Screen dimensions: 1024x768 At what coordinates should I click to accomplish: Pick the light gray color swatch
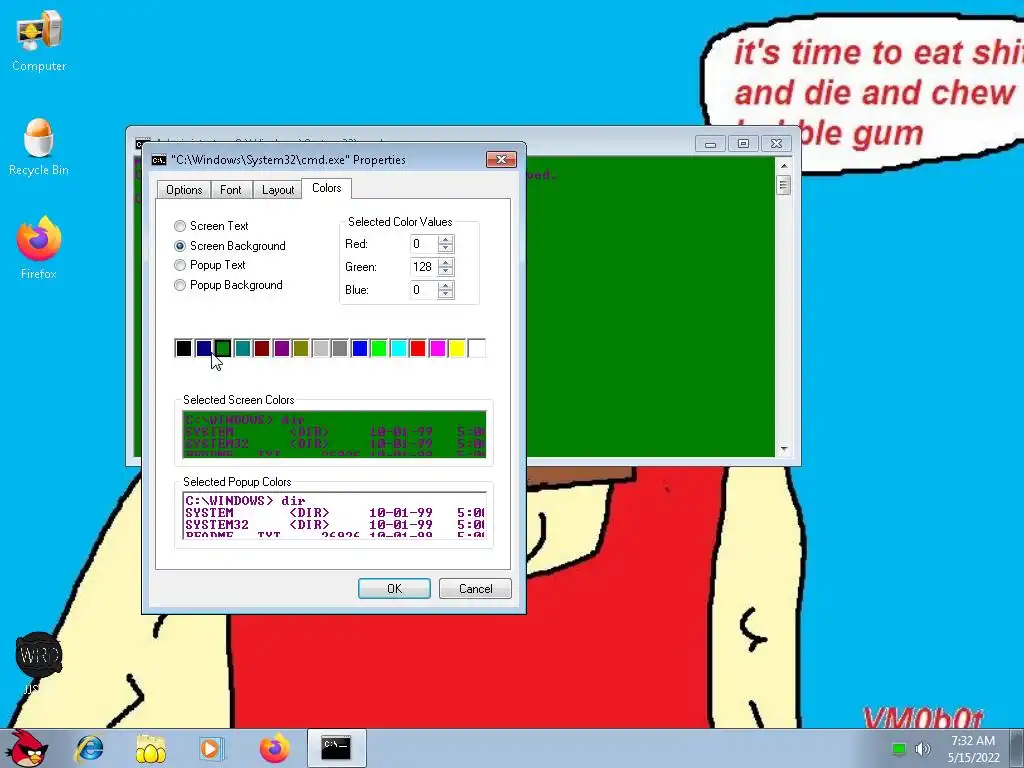click(x=321, y=348)
